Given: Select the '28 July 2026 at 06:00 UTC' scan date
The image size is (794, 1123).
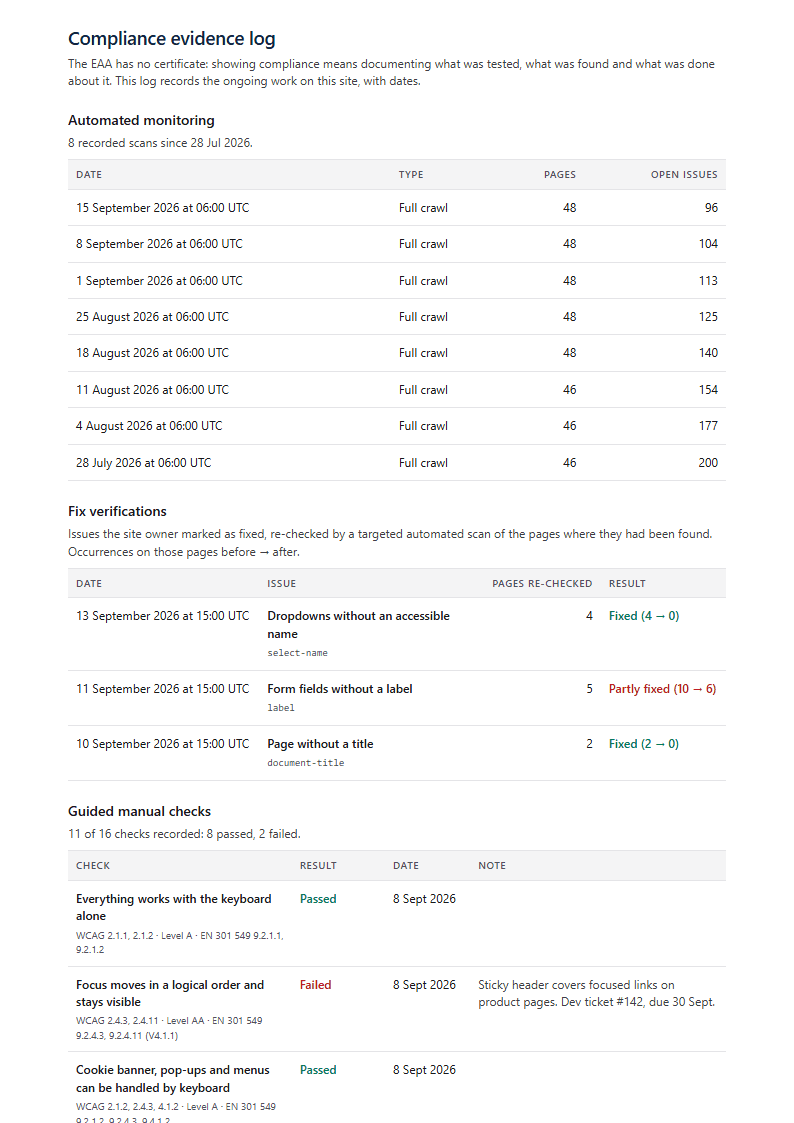Looking at the screenshot, I should (x=143, y=463).
